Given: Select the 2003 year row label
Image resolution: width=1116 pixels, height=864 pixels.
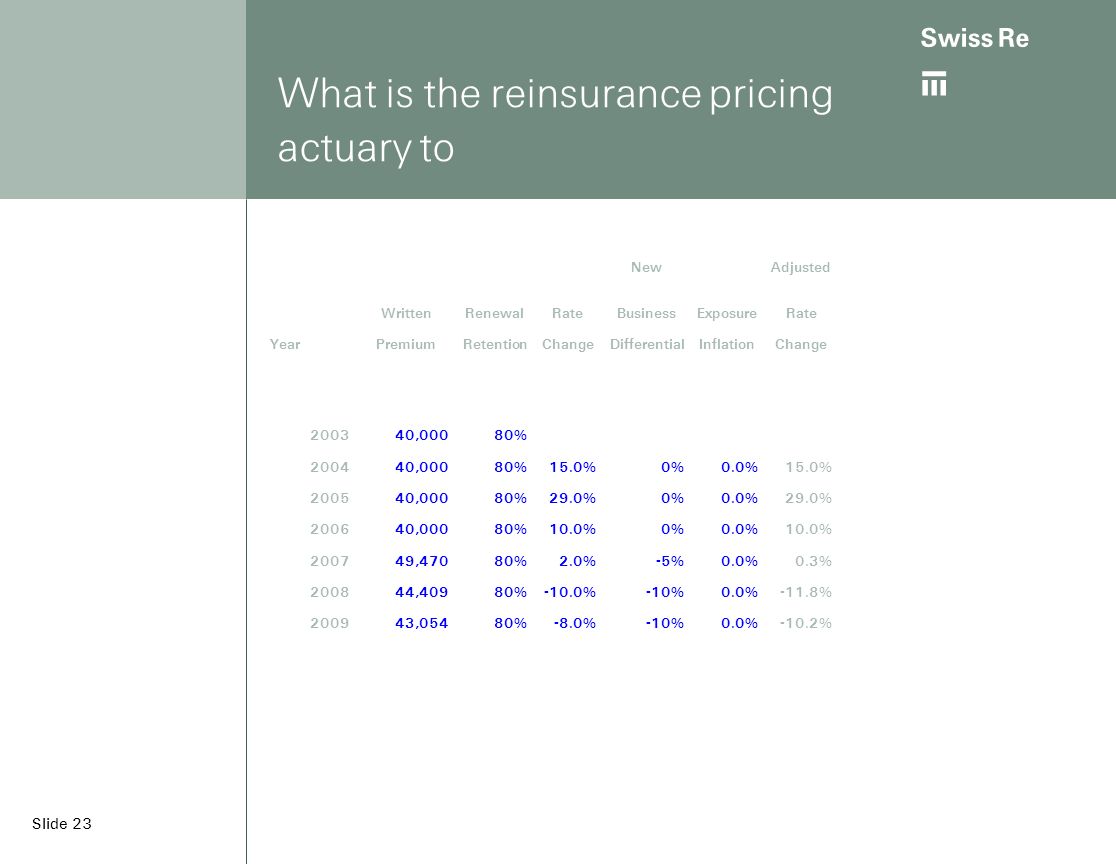Looking at the screenshot, I should click(330, 435).
